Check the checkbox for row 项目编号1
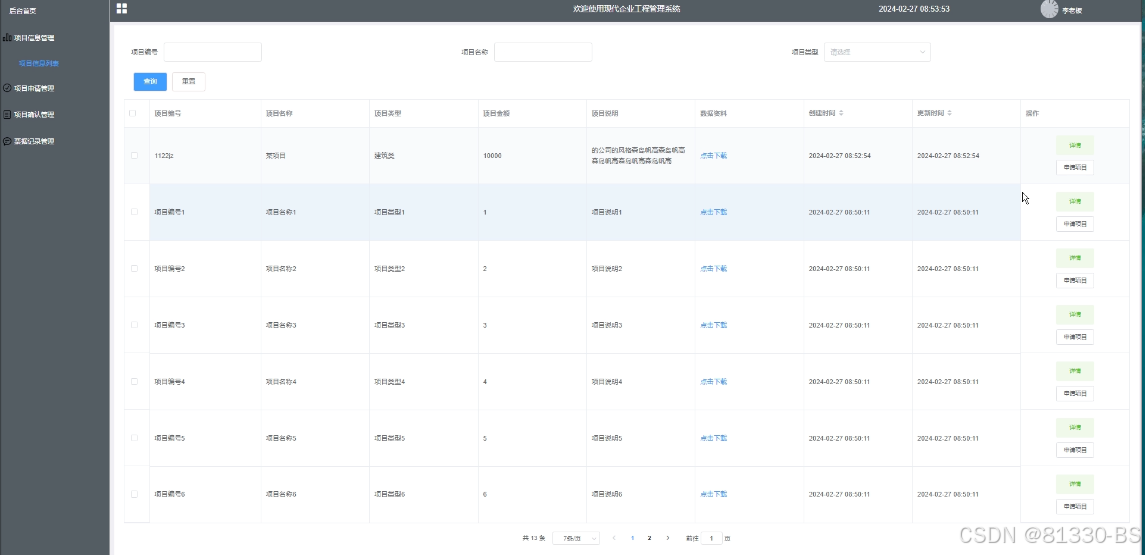 click(134, 212)
